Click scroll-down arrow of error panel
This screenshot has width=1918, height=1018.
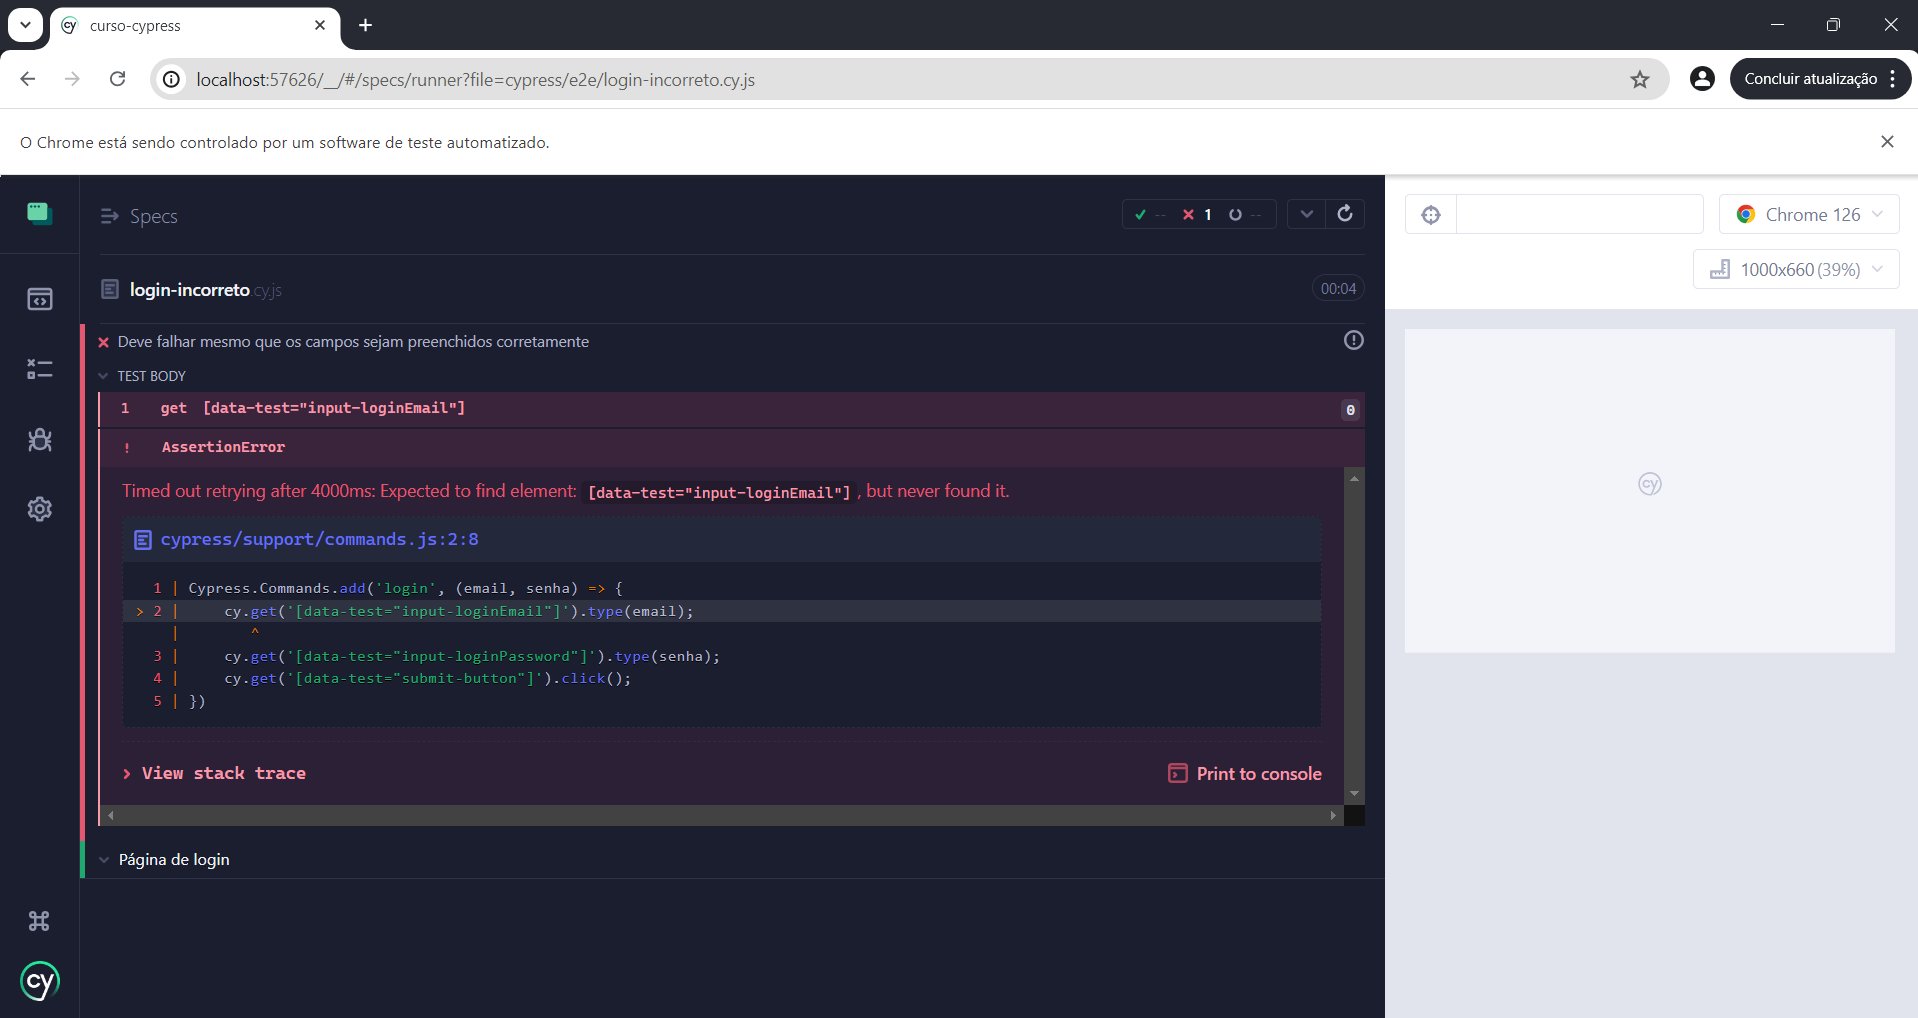[x=1354, y=794]
